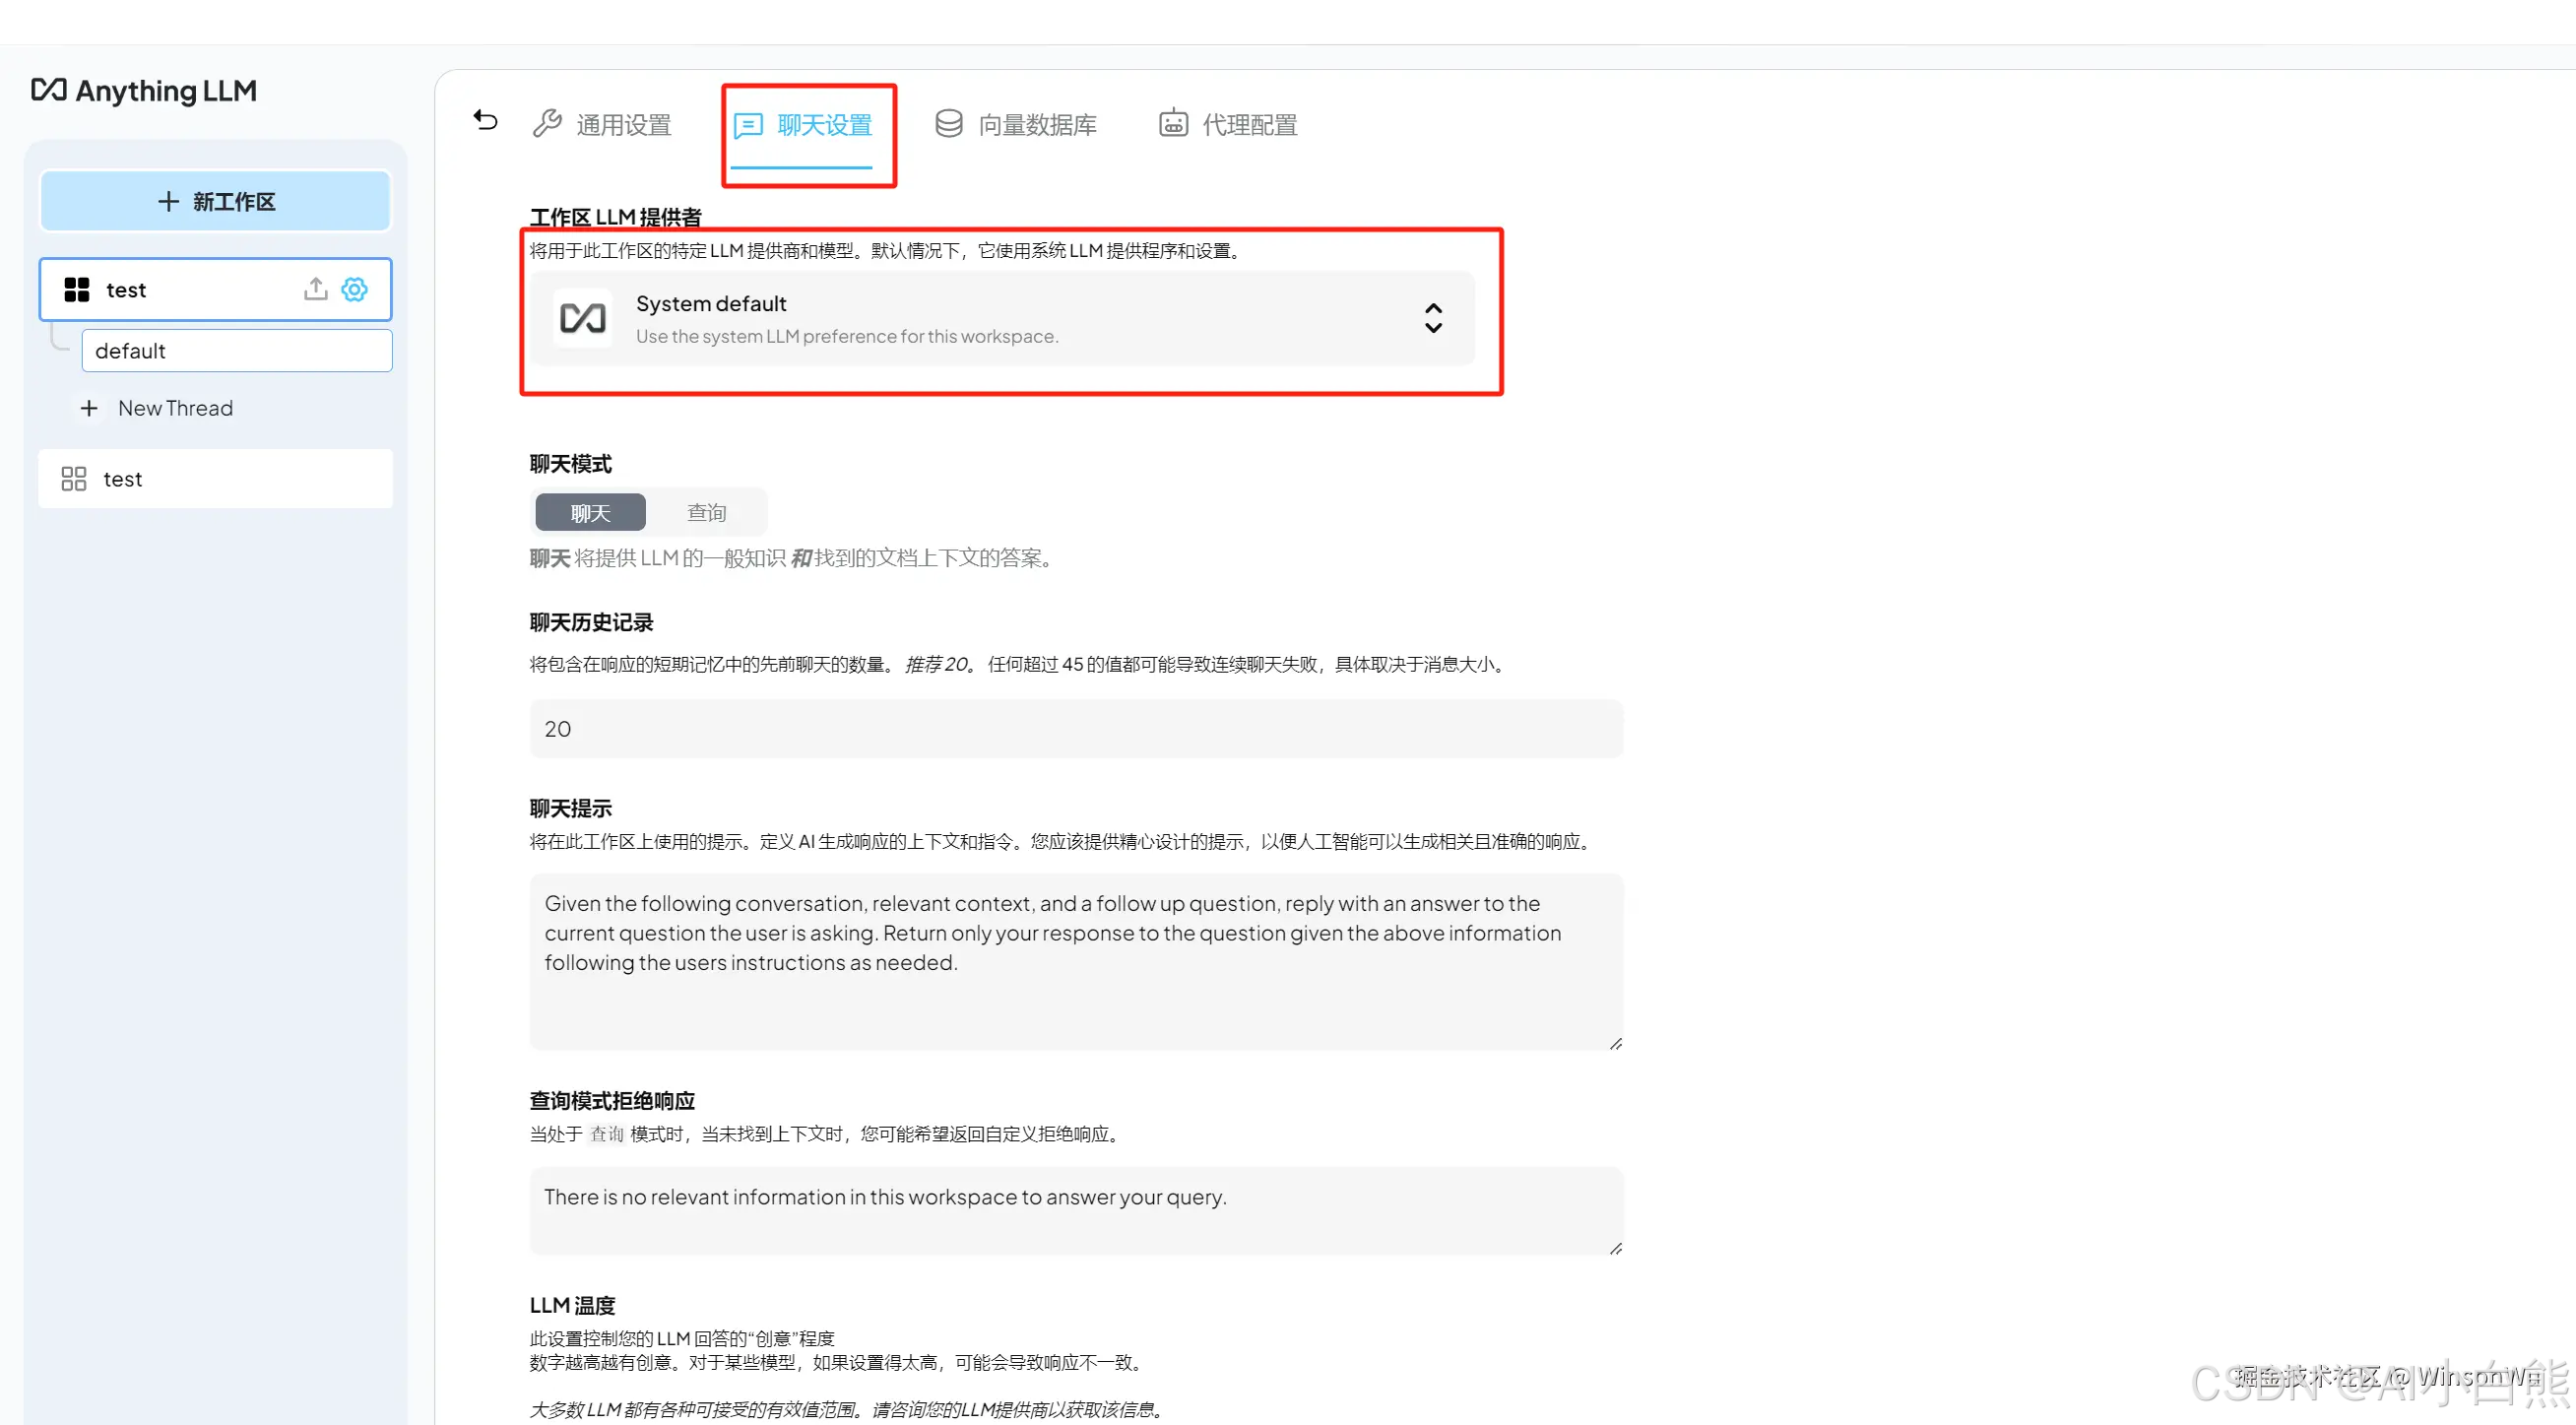Screen dimensions: 2576x1425
Task: Click the up-down chevron on LLM selector
Action: pos(1433,318)
